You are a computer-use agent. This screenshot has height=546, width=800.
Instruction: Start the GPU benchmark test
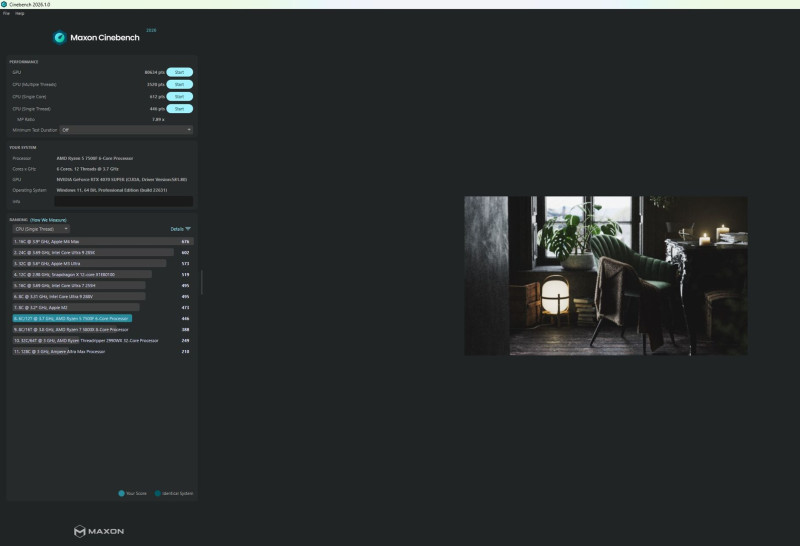pyautogui.click(x=180, y=72)
